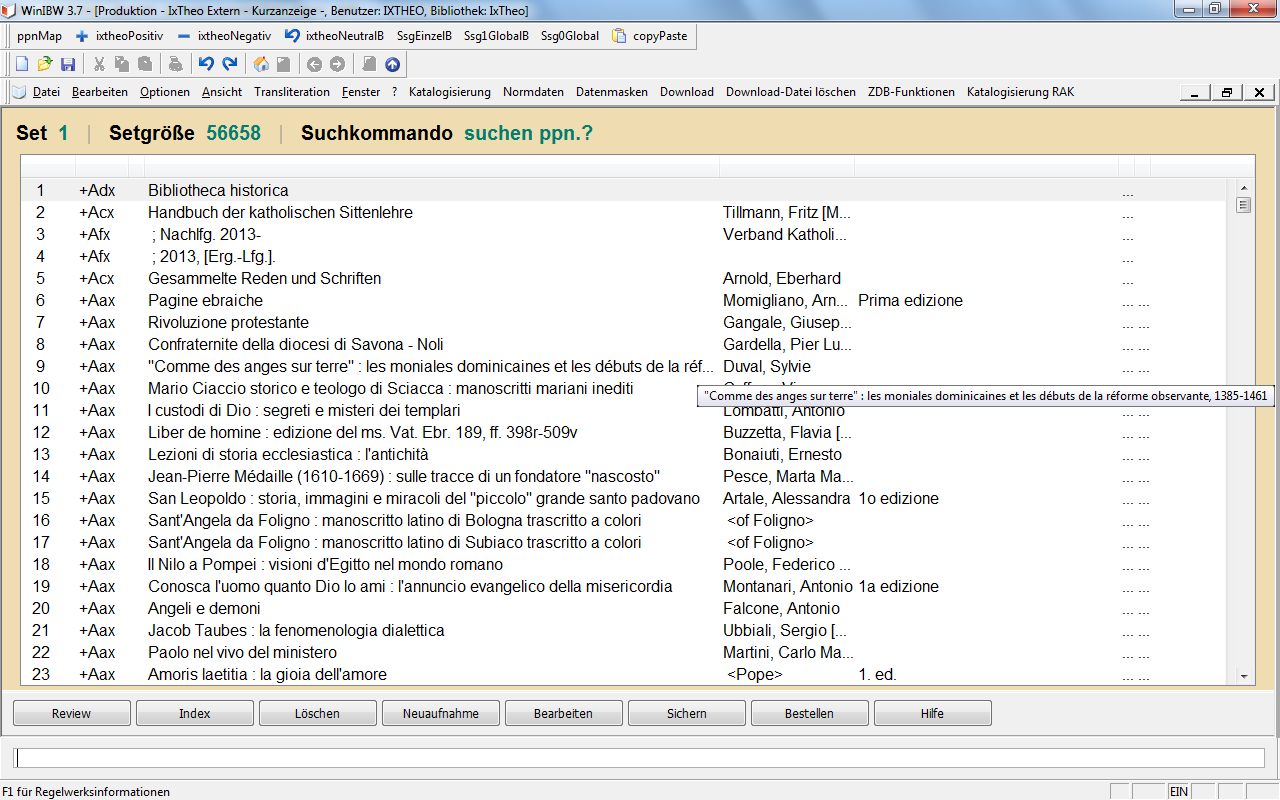1280x800 pixels.
Task: Click the Neuaufnahme button
Action: point(441,714)
